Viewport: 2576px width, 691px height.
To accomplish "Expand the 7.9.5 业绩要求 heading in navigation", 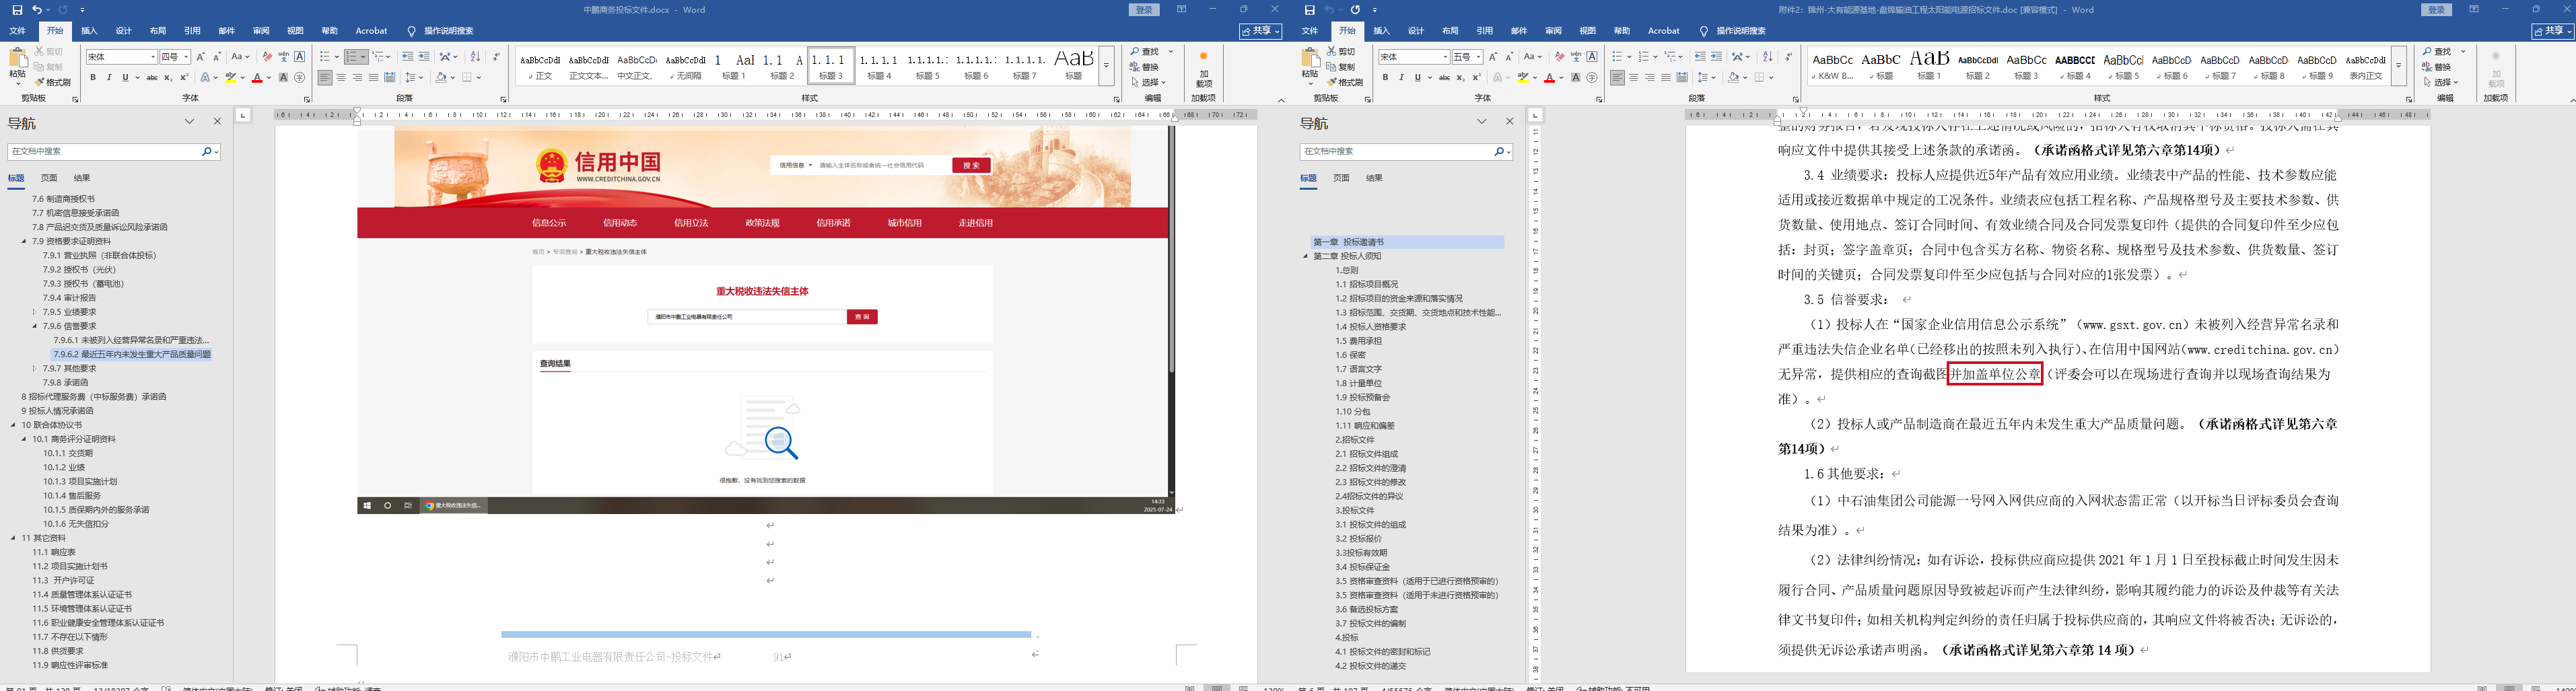I will (35, 312).
